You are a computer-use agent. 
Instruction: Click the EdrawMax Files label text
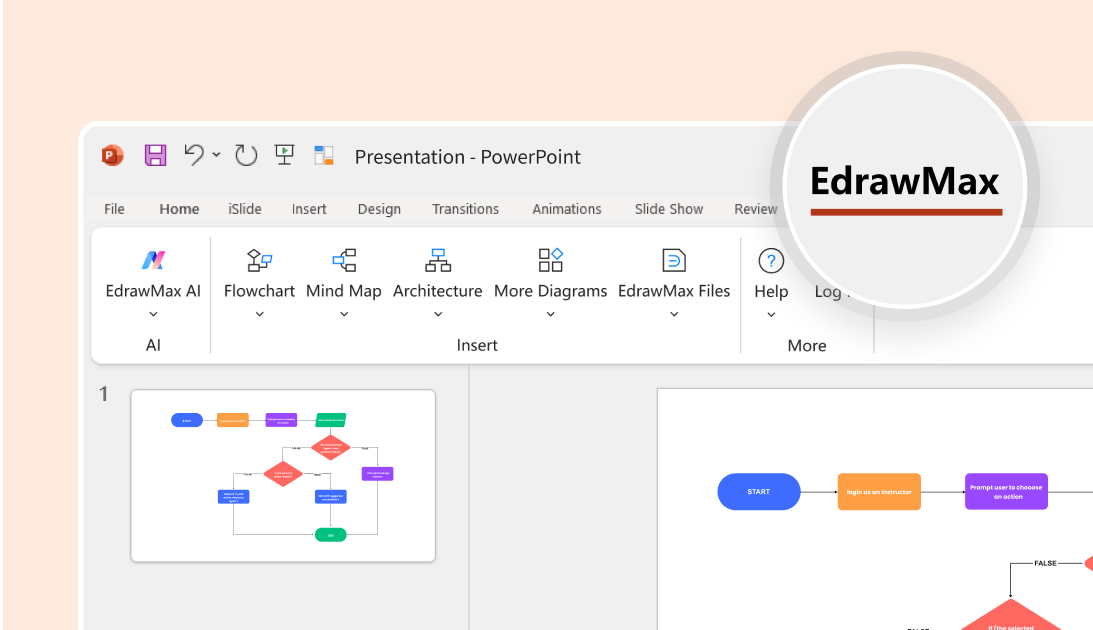674,291
